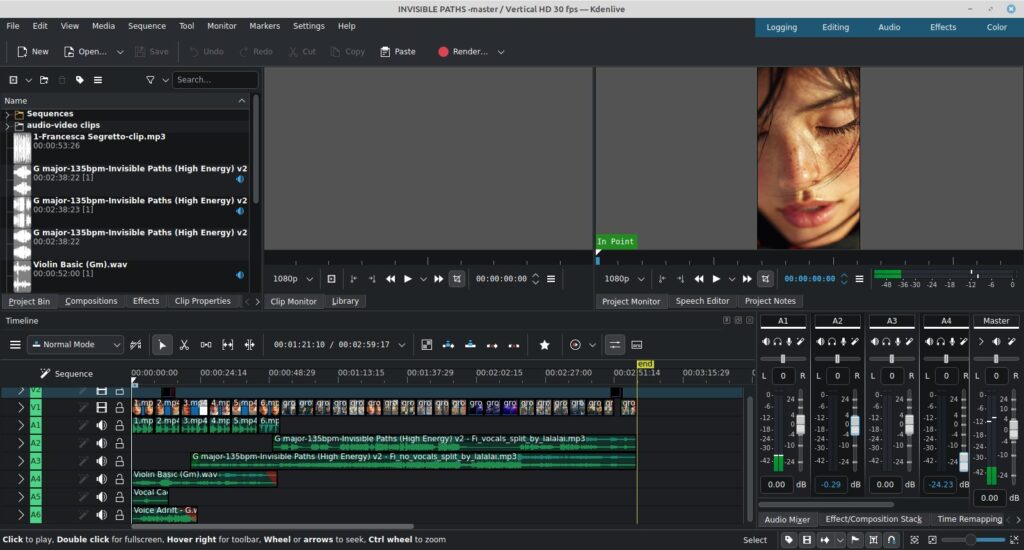This screenshot has height=550, width=1024.
Task: Toggle solo headphones on A1 mixer channel
Action: (778, 342)
